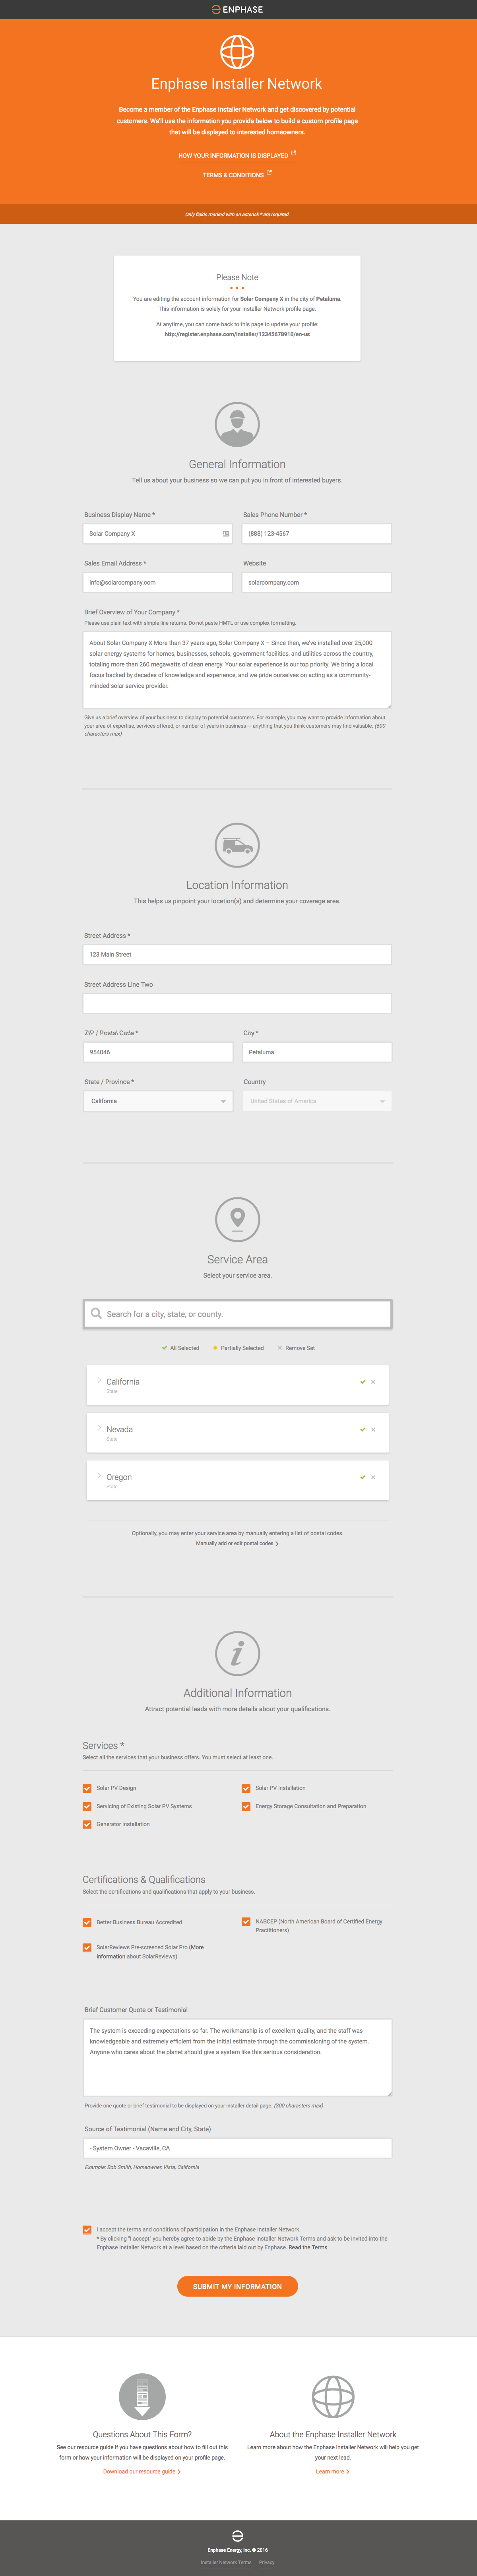Expand the Nevada state row
The width and height of the screenshot is (477, 2576).
tap(99, 1428)
